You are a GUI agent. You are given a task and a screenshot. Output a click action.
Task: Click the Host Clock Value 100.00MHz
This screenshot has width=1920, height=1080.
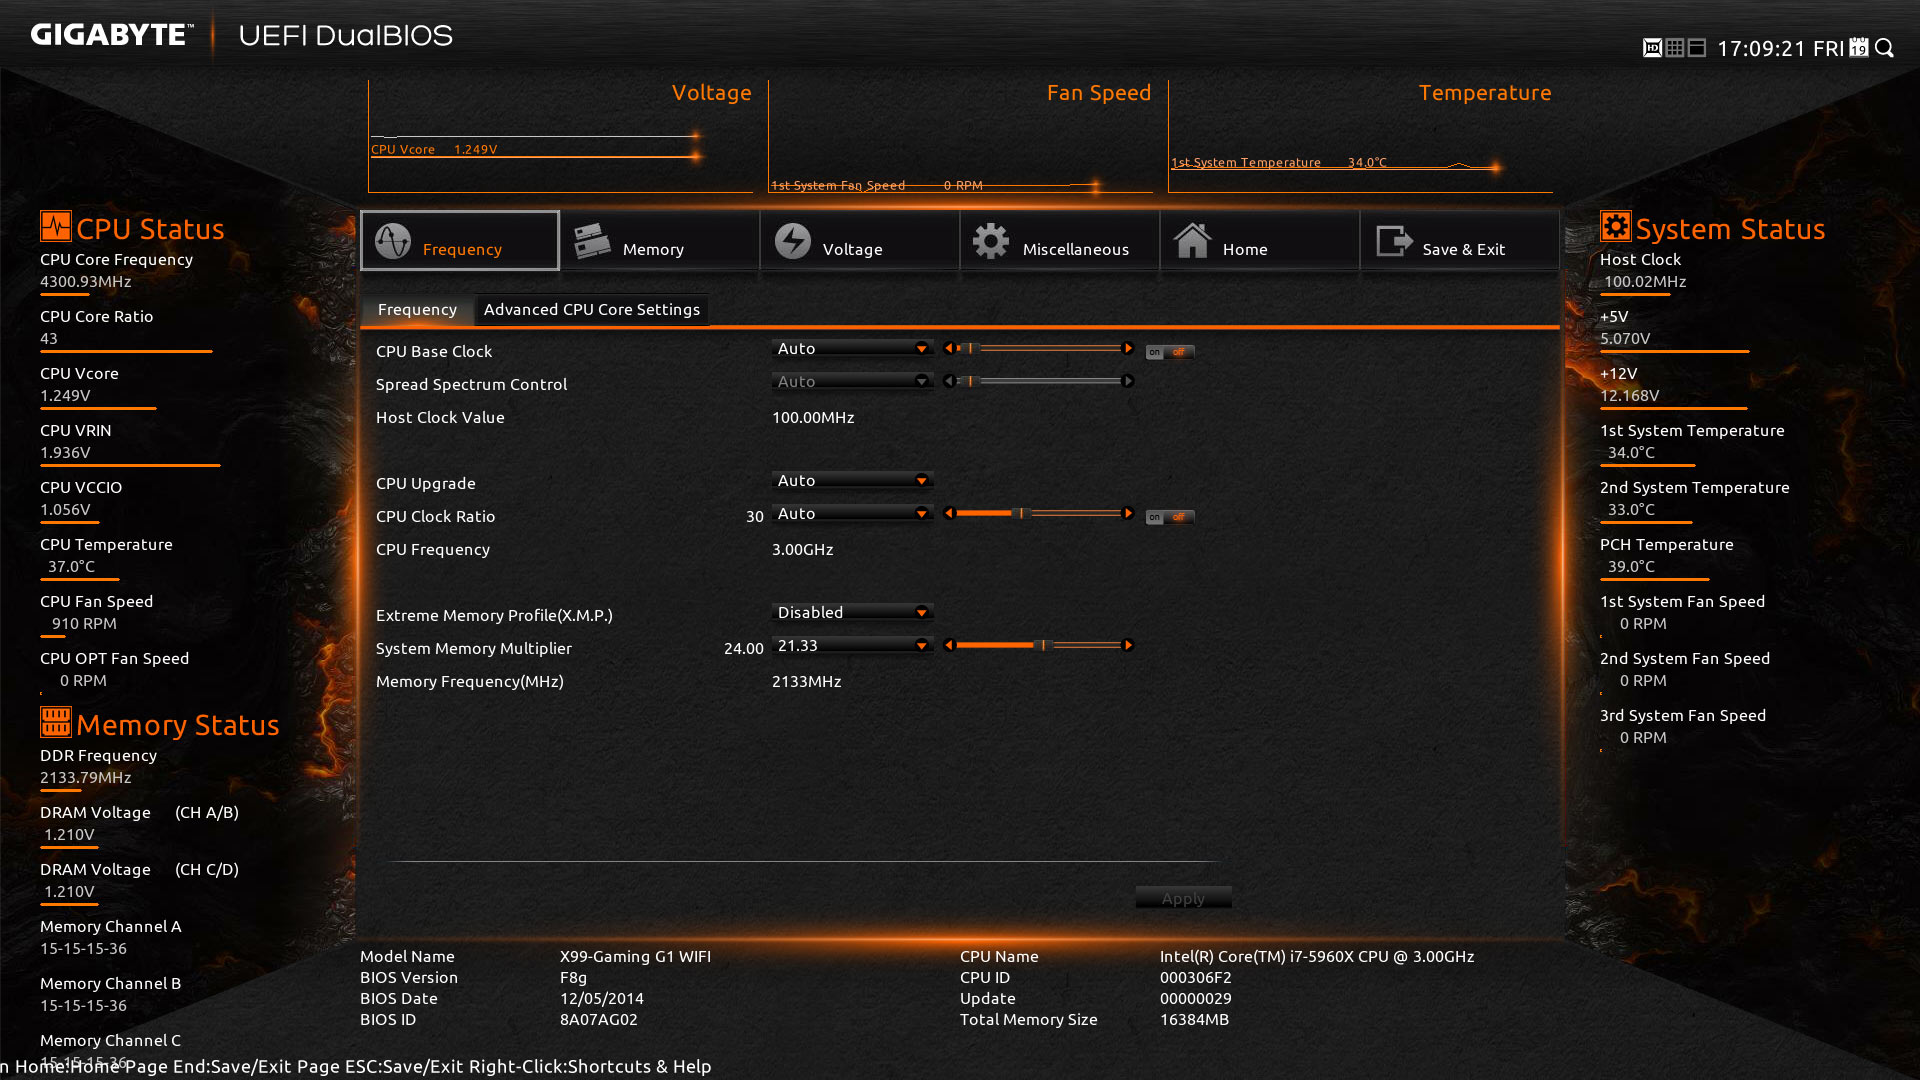(x=813, y=417)
